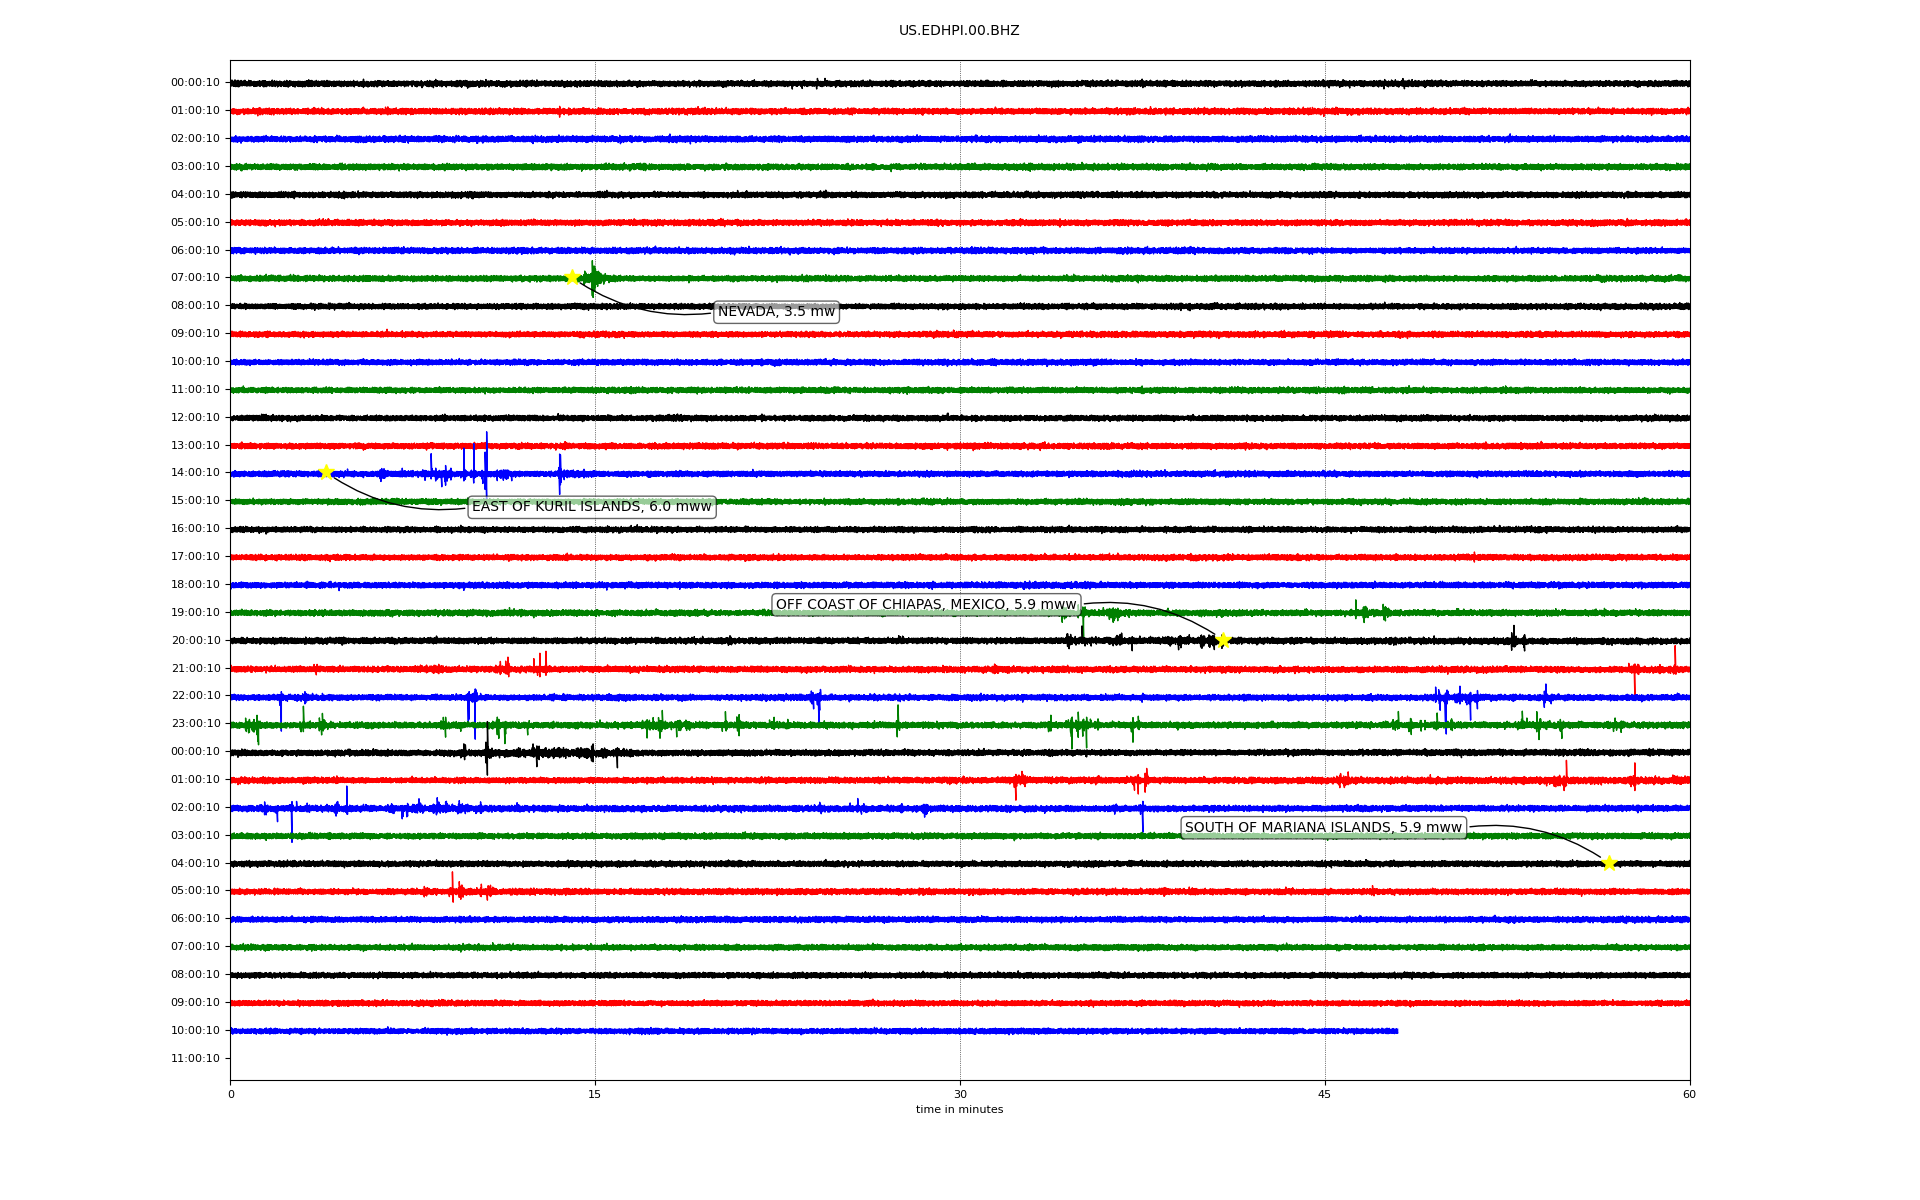
Task: Click the 00:00:10 label directly below 23:00:10
Action: 195,751
